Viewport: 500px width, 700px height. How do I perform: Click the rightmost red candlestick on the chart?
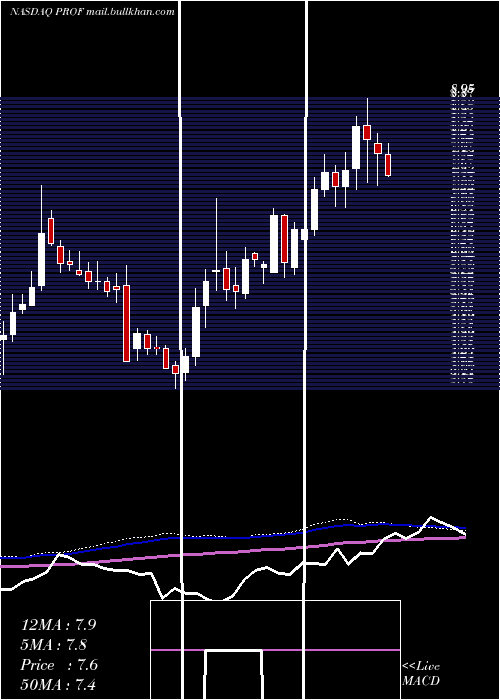(388, 165)
